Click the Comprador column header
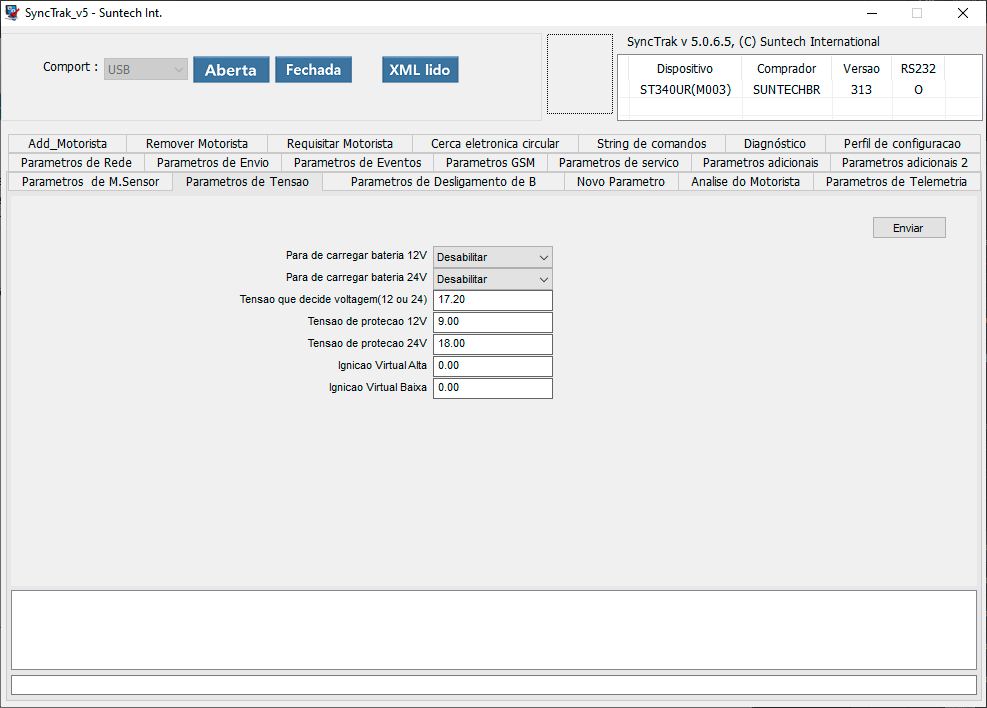Screen dimensions: 987x708 (786, 69)
